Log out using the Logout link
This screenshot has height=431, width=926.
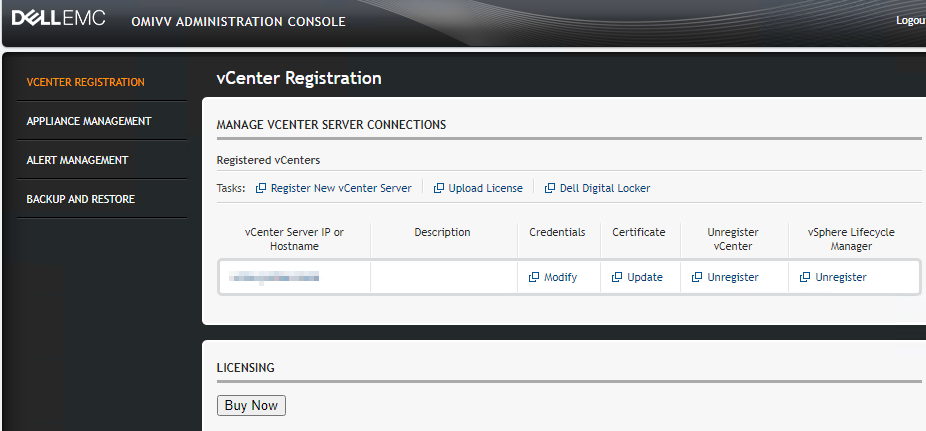click(x=910, y=20)
